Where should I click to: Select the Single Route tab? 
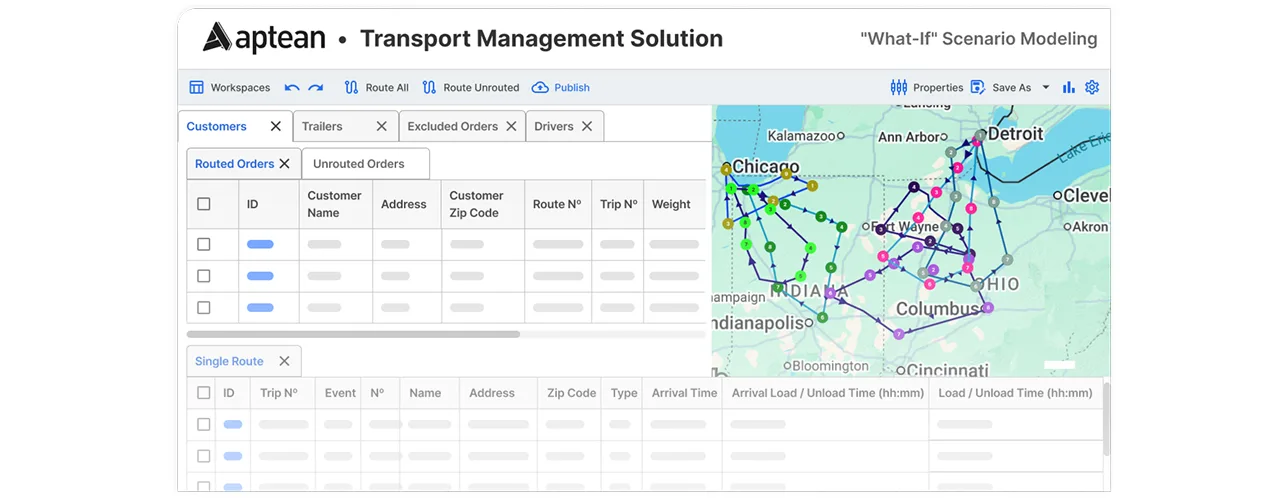point(229,361)
